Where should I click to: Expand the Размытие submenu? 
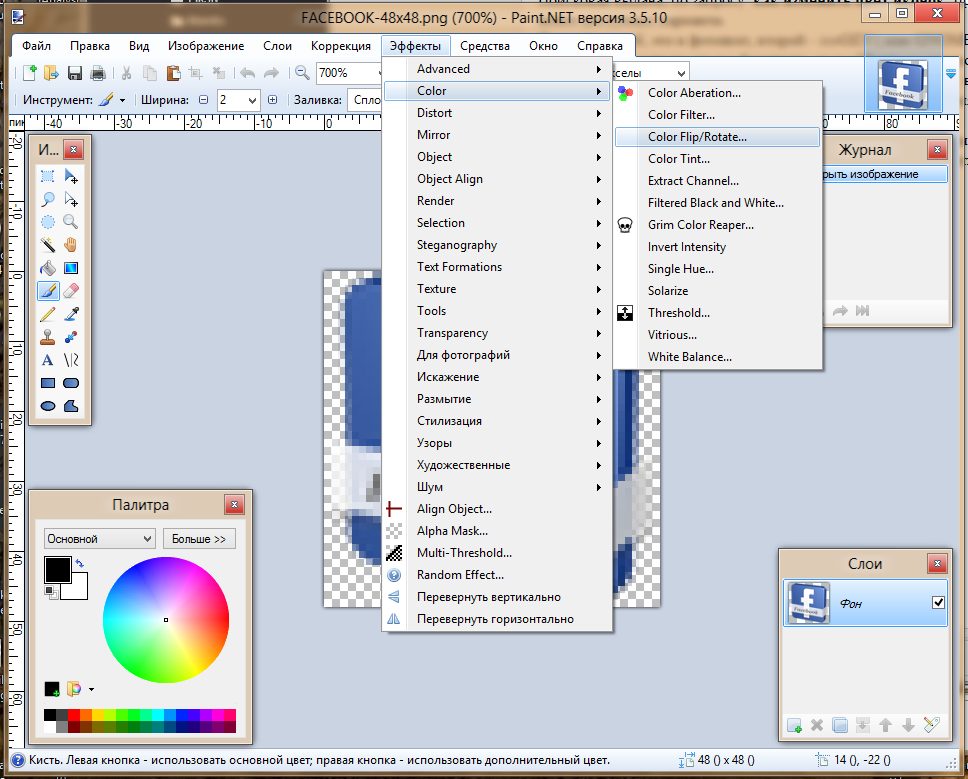coord(496,399)
